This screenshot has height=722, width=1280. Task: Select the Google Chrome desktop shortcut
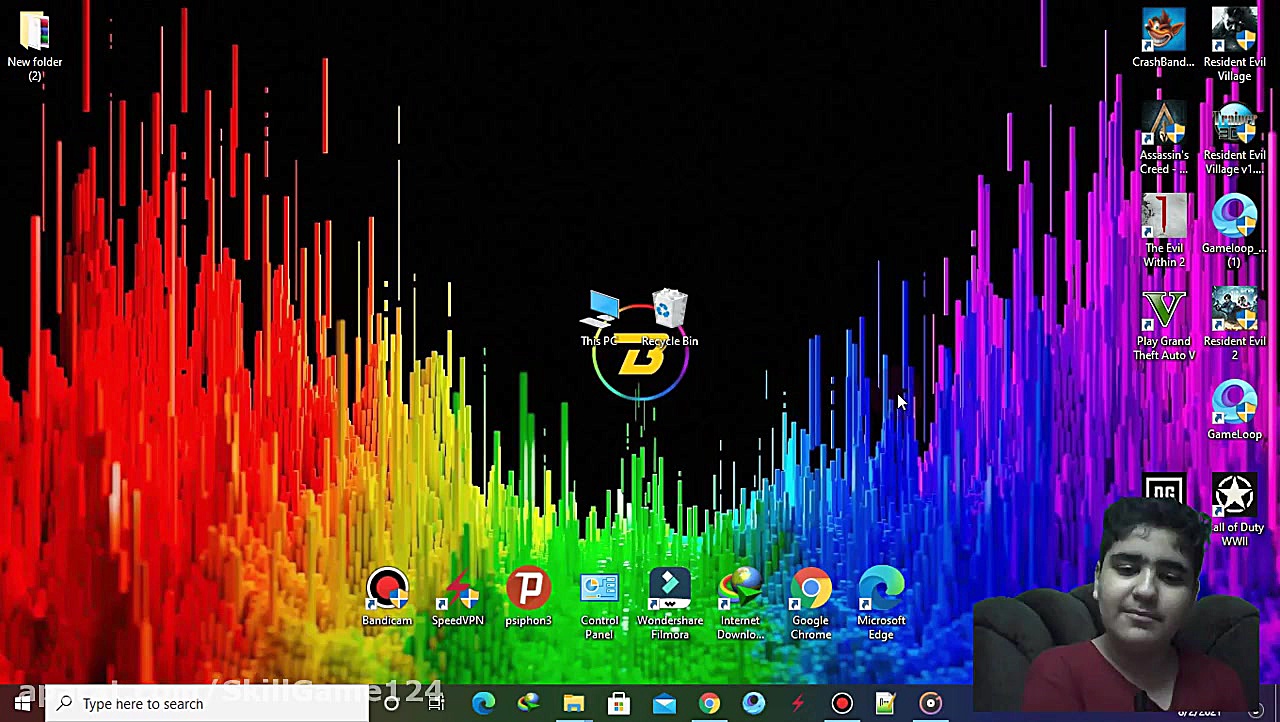point(811,605)
